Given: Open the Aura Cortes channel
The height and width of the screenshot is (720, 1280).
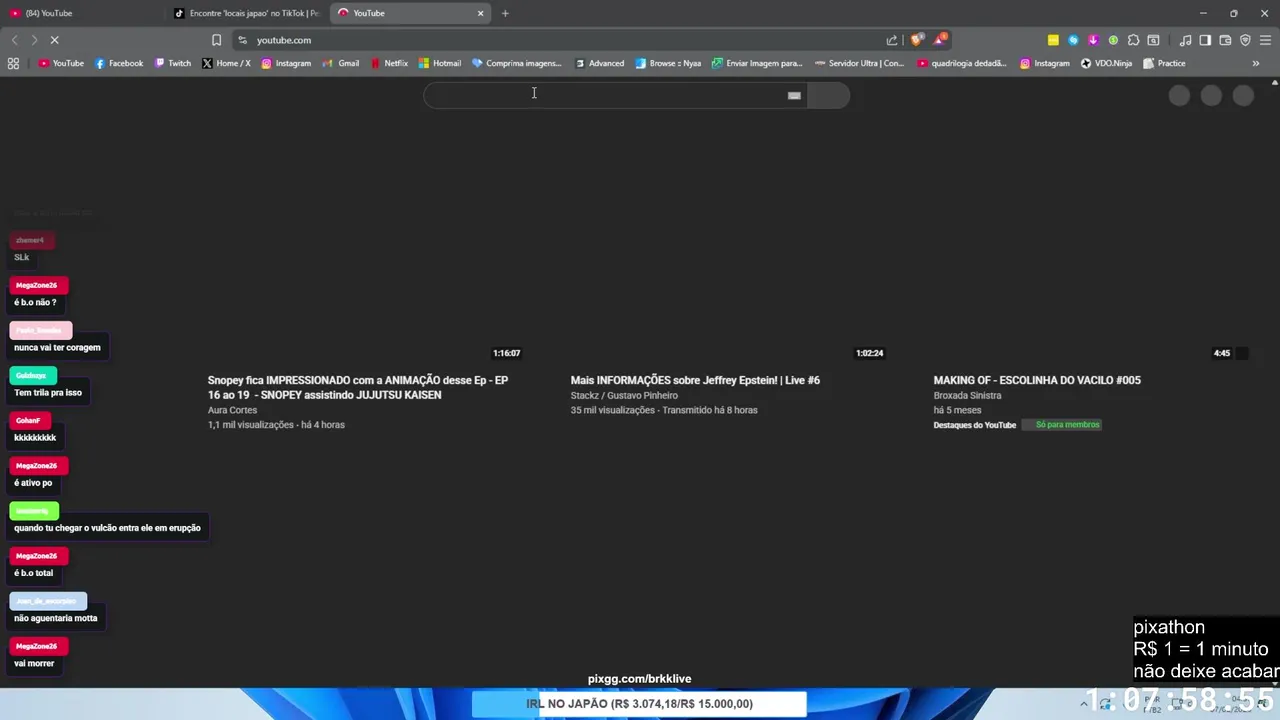Looking at the screenshot, I should click(232, 410).
